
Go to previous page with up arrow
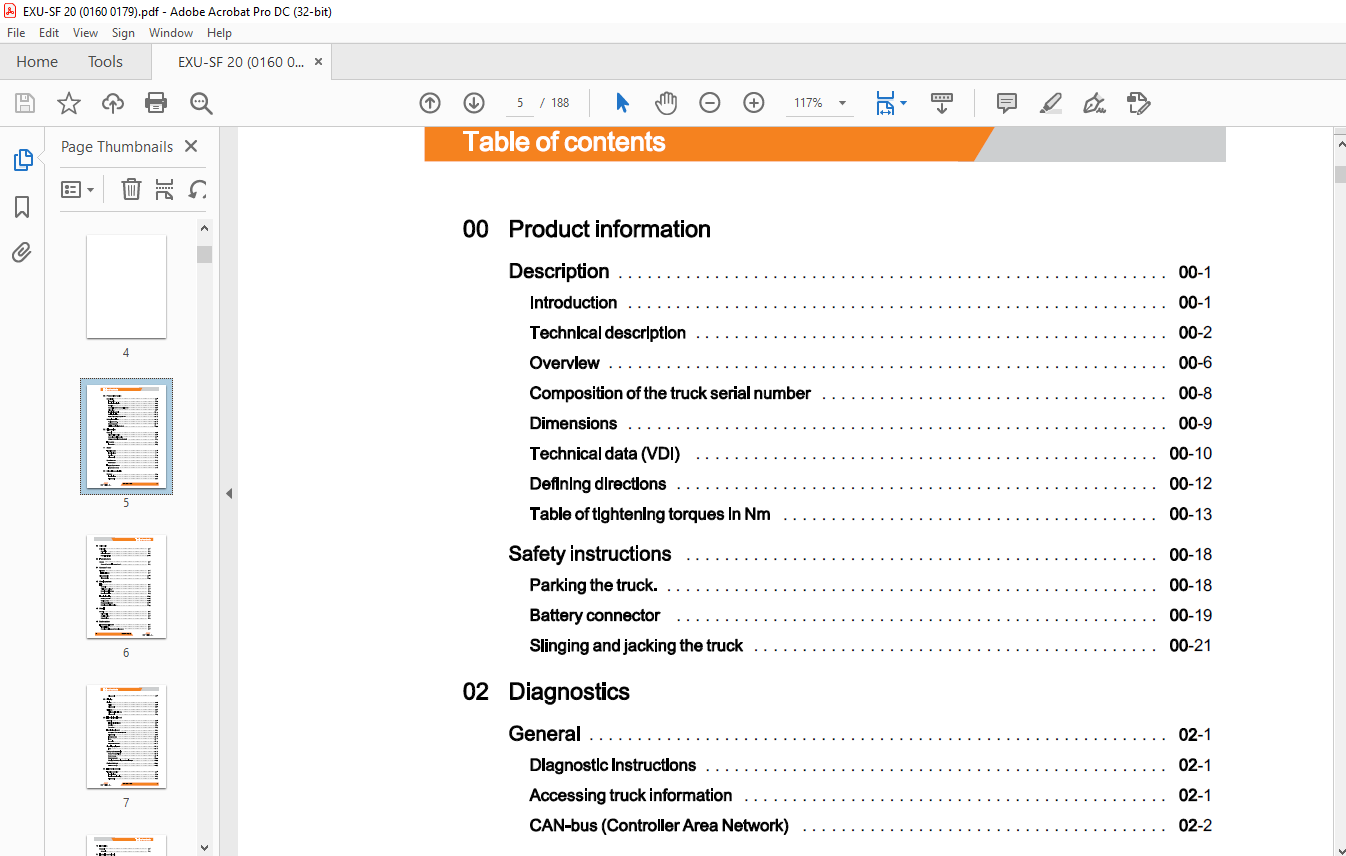(430, 103)
